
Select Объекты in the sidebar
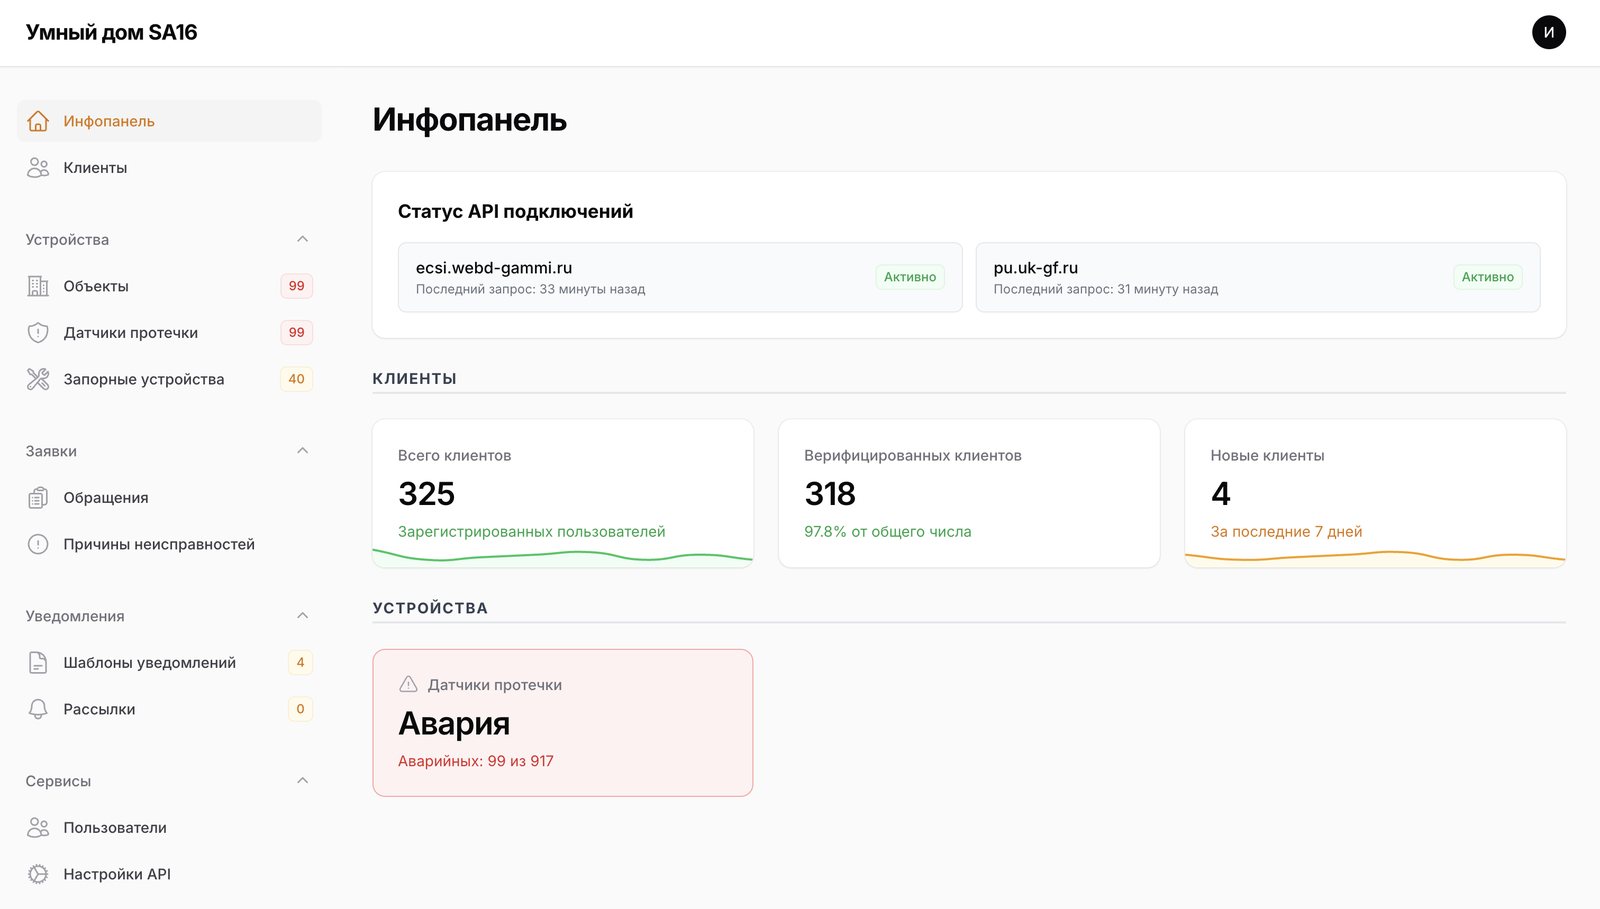click(169, 286)
